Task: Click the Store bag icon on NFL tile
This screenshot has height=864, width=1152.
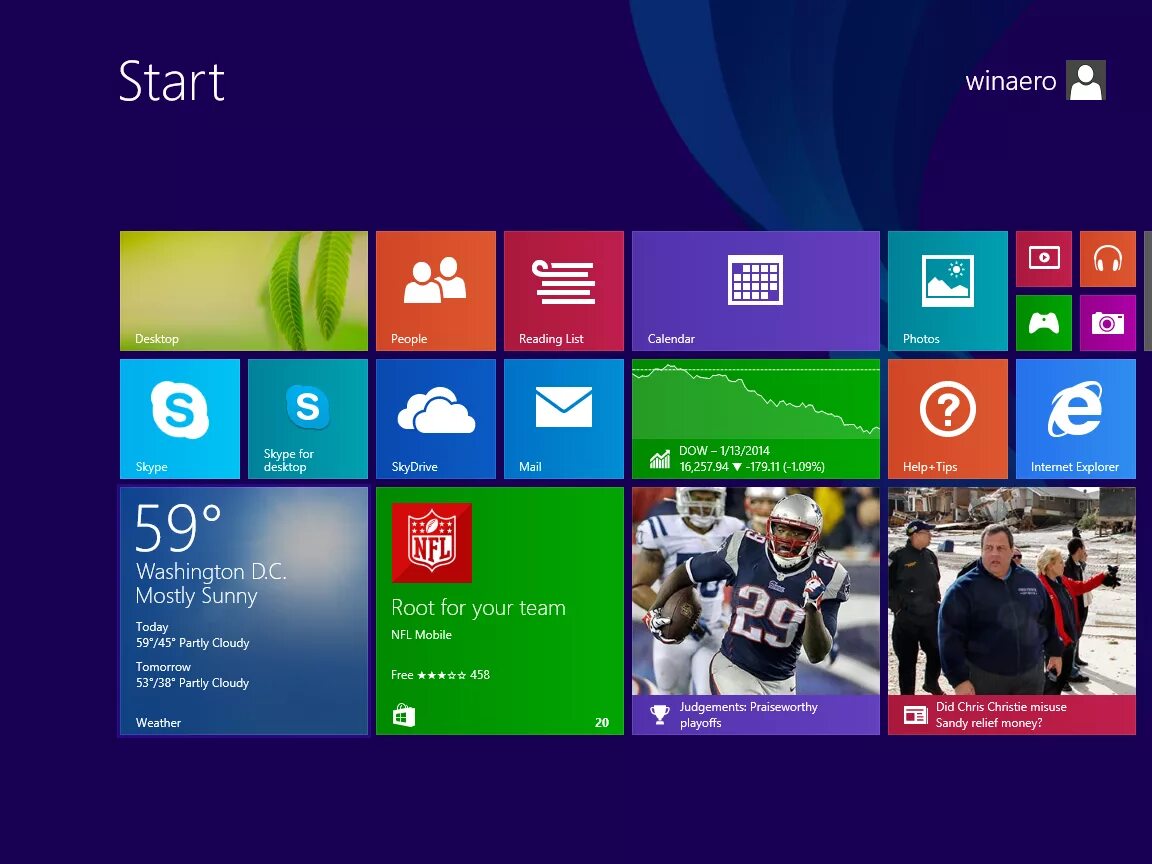Action: (x=403, y=715)
